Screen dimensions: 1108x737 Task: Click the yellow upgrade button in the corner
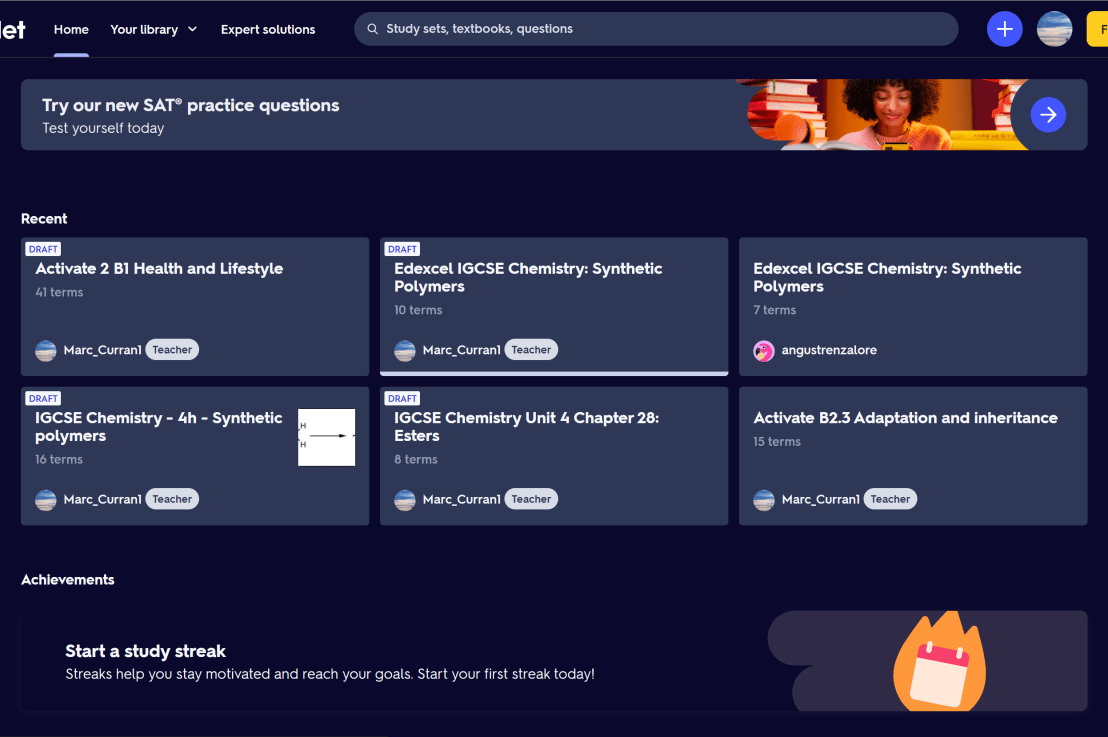click(x=1098, y=28)
